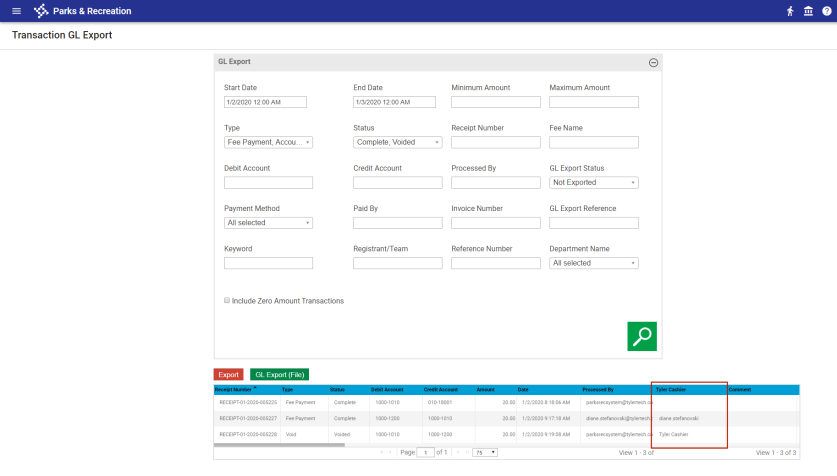Click the red Export button
This screenshot has height=476, width=837.
(x=228, y=374)
